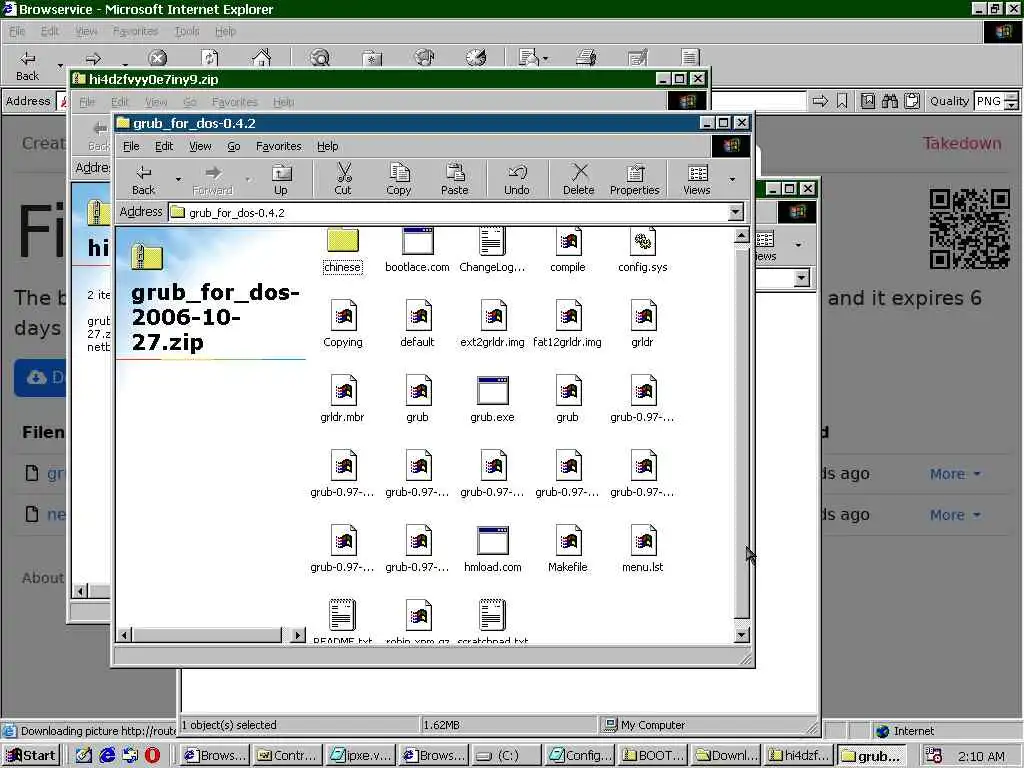Click Back in the grub_for_dos window toolbar

(x=144, y=180)
